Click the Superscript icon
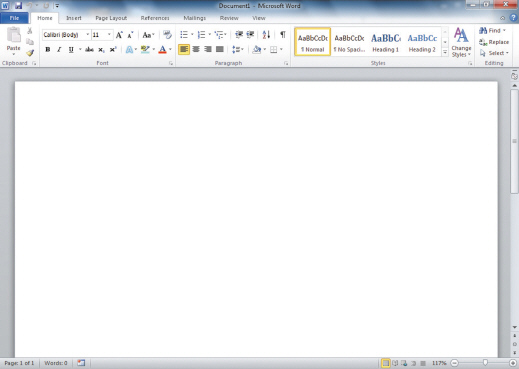The height and width of the screenshot is (369, 519). (113, 50)
